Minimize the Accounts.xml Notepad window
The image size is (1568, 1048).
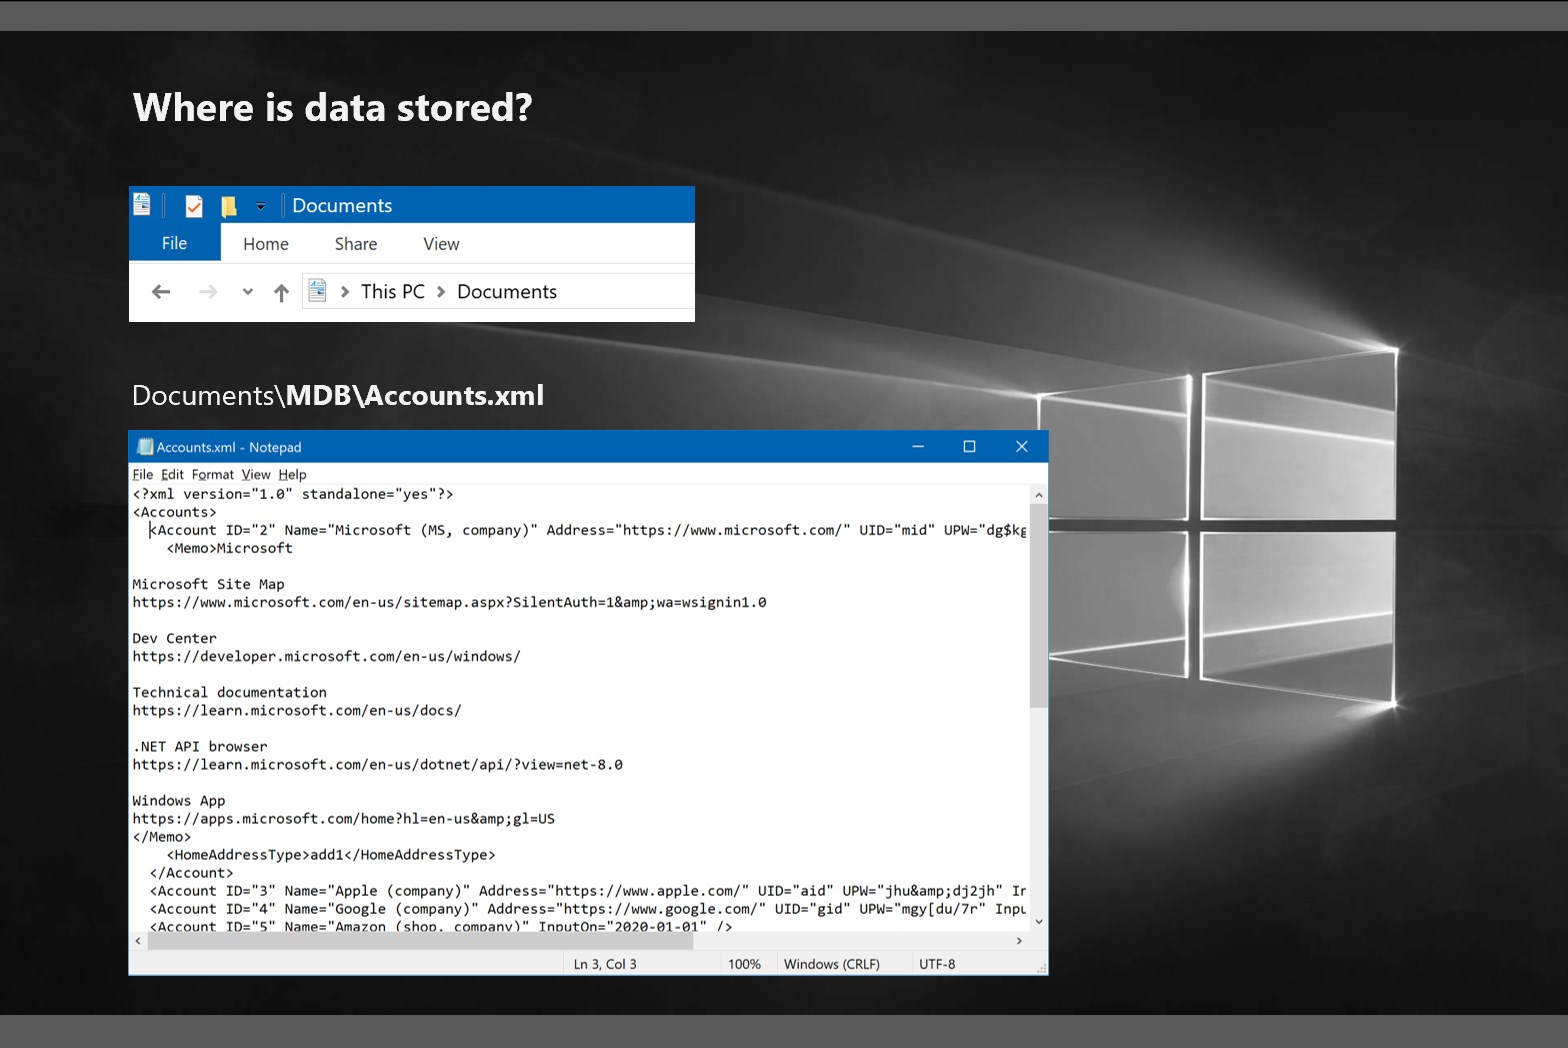pyautogui.click(x=918, y=446)
